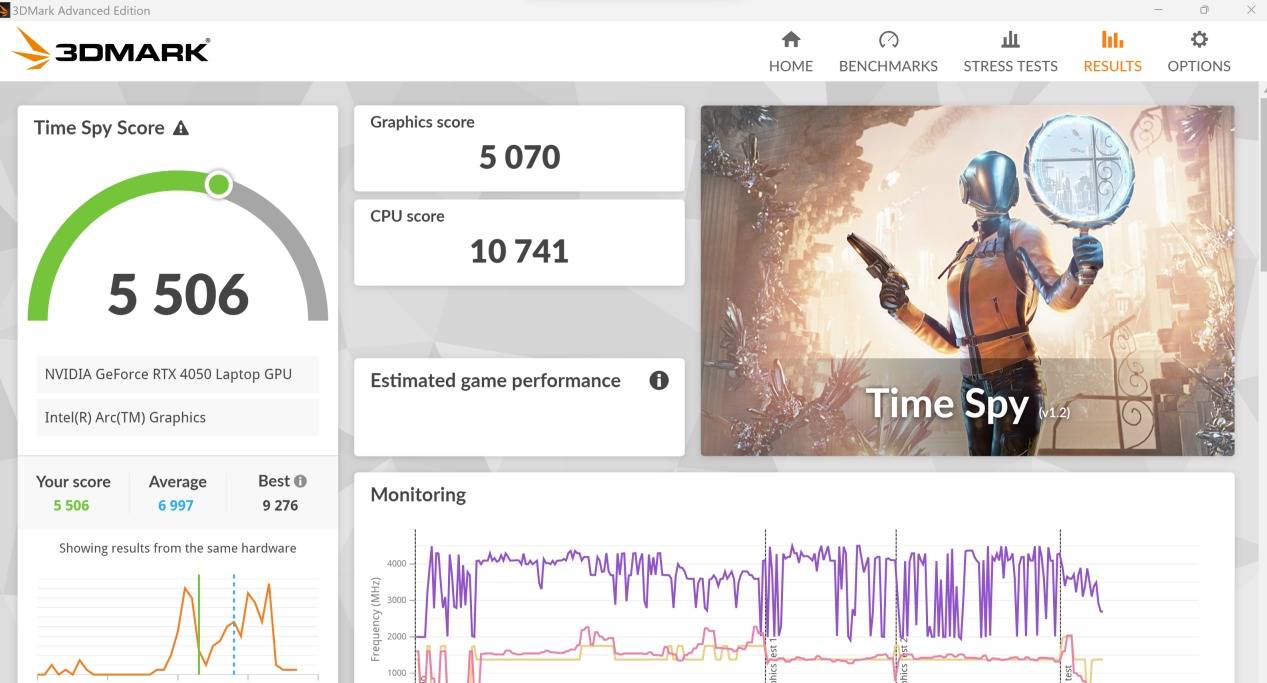Image resolution: width=1267 pixels, height=683 pixels.
Task: Select Intel(R) Arc(TM) Graphics entry
Action: (178, 417)
